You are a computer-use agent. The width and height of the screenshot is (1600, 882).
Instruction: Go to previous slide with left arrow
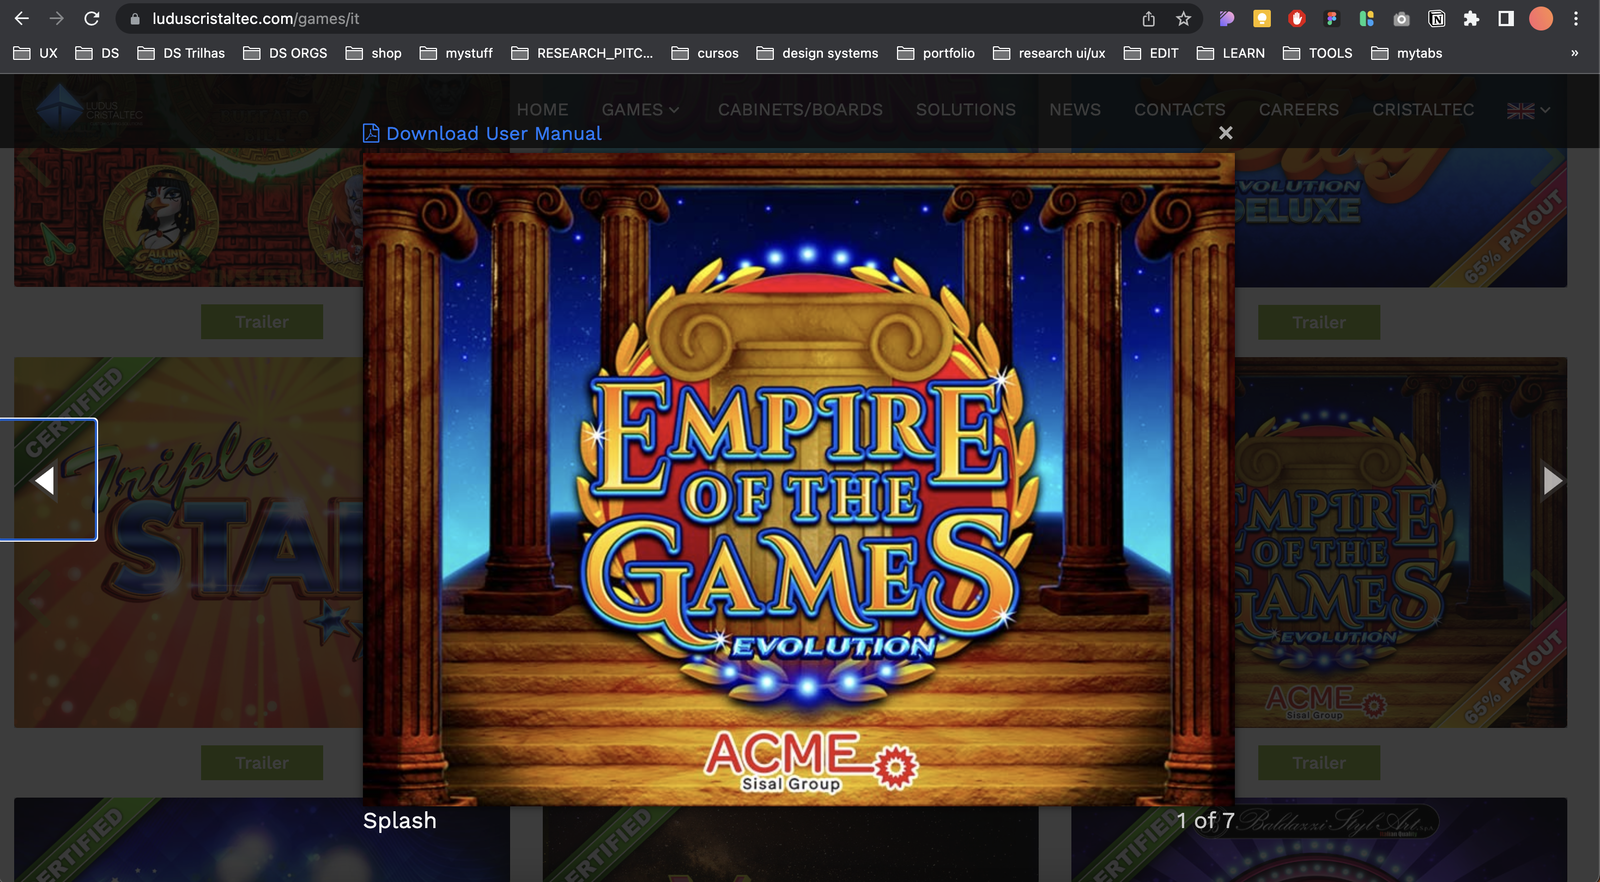pos(44,481)
